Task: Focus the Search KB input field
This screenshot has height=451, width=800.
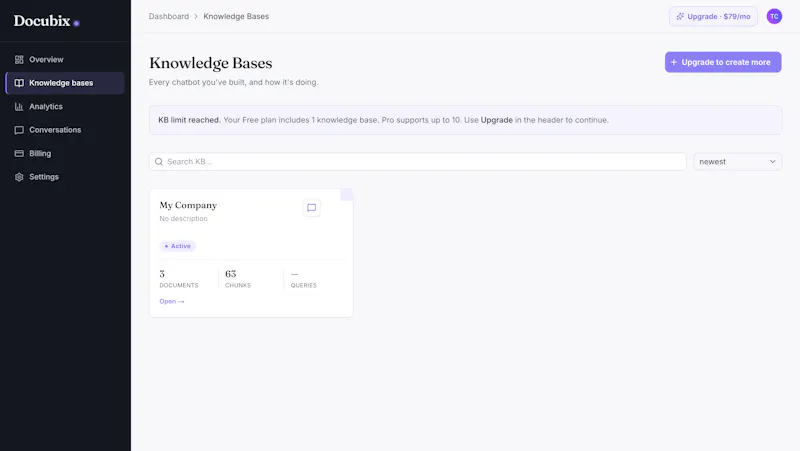Action: (x=417, y=162)
